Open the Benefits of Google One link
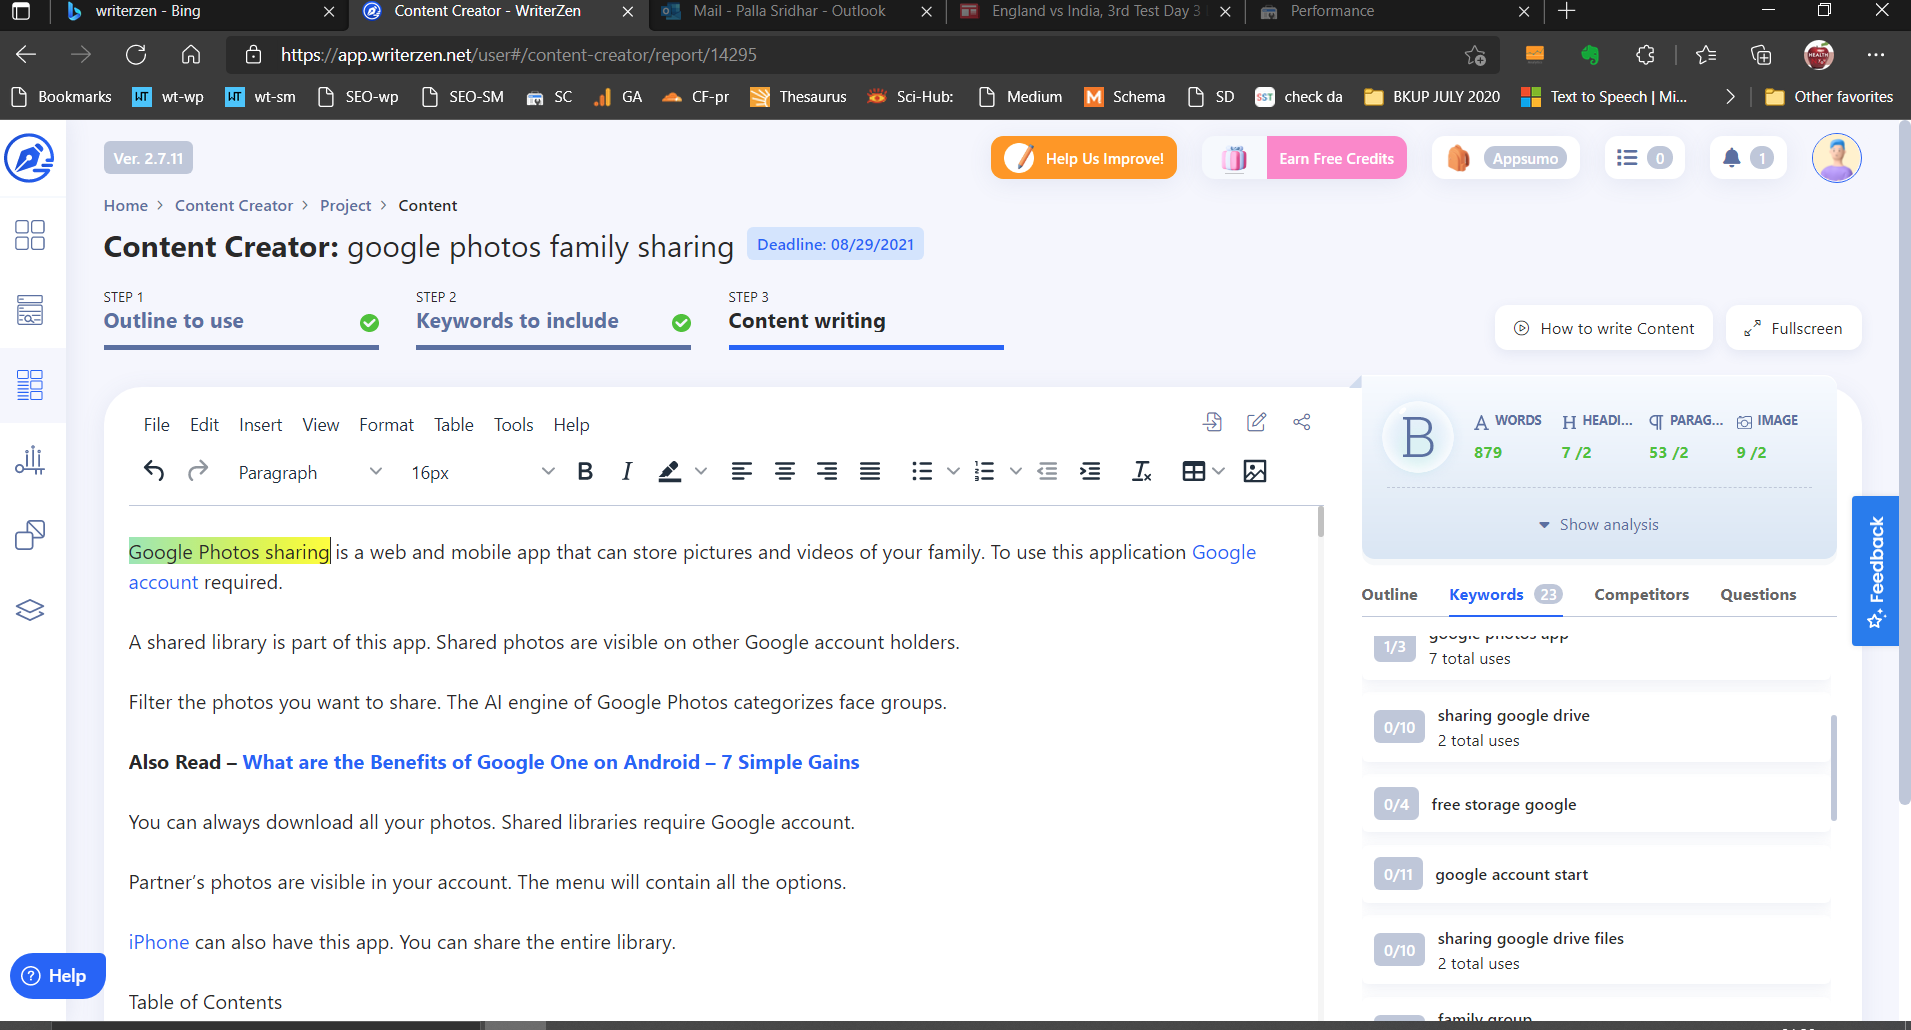The width and height of the screenshot is (1911, 1030). point(551,762)
